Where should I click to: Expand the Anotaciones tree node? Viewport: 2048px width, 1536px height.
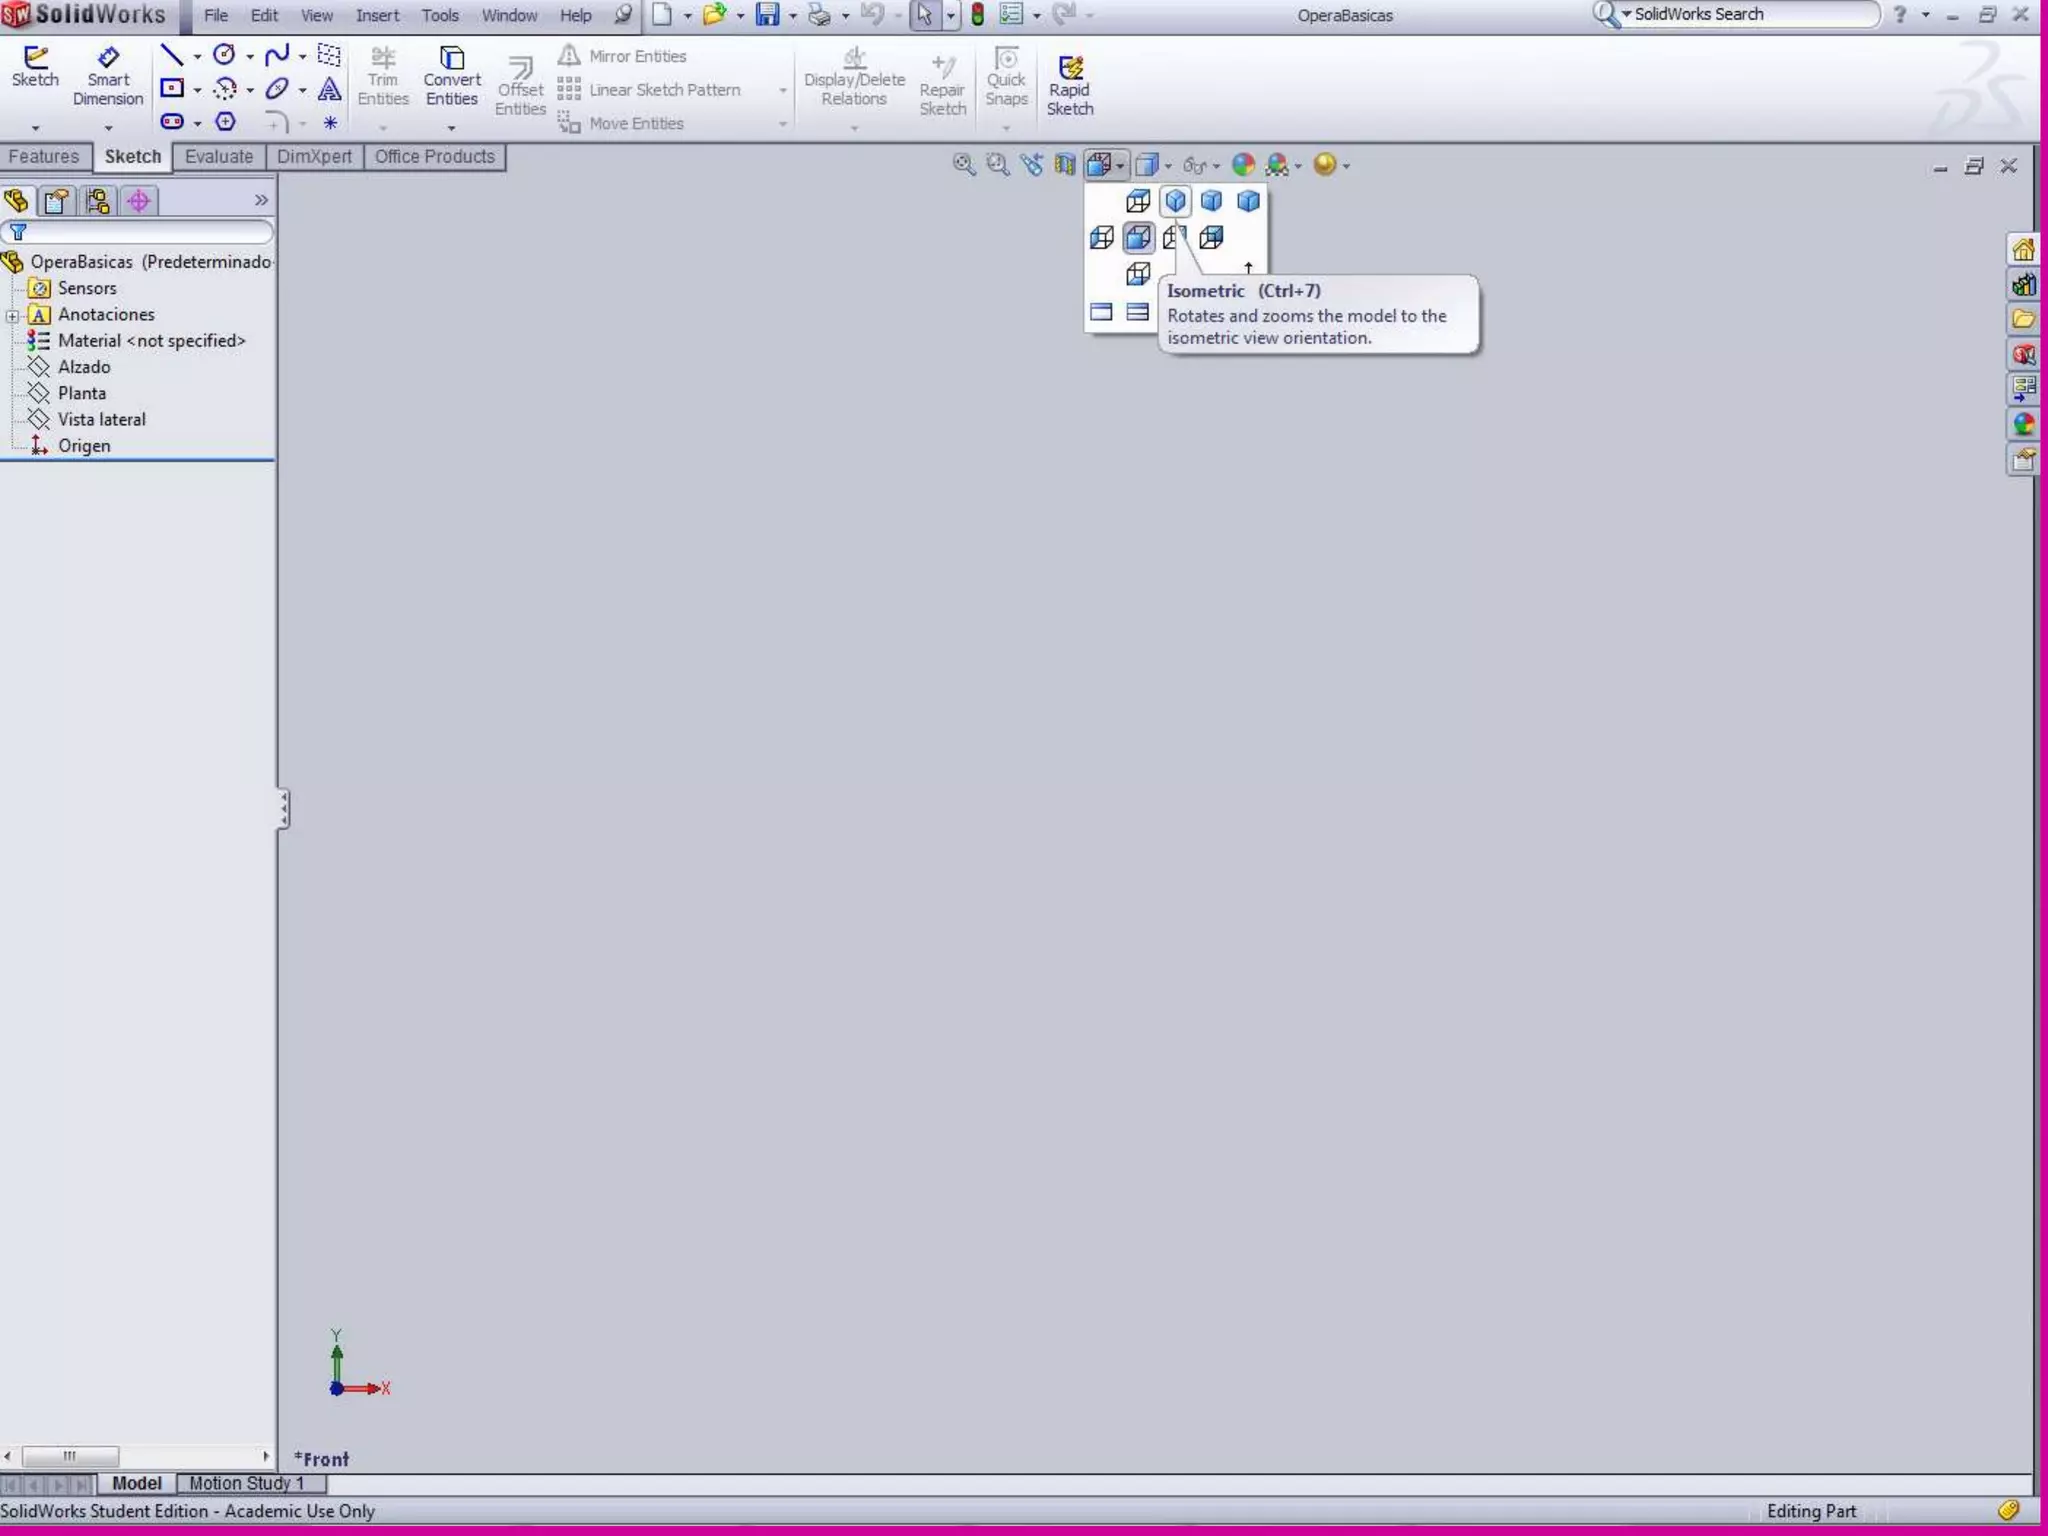click(12, 315)
